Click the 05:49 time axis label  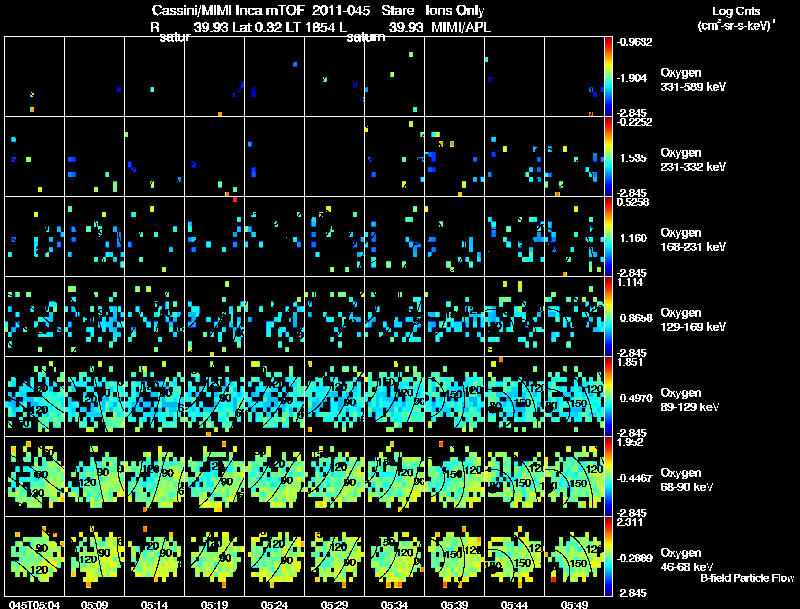(574, 605)
